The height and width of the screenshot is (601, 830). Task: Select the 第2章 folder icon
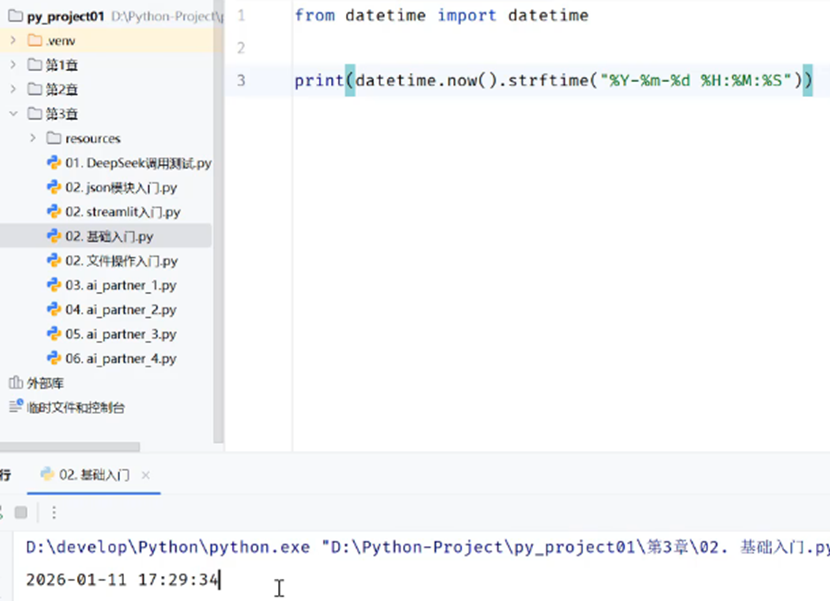coord(34,89)
